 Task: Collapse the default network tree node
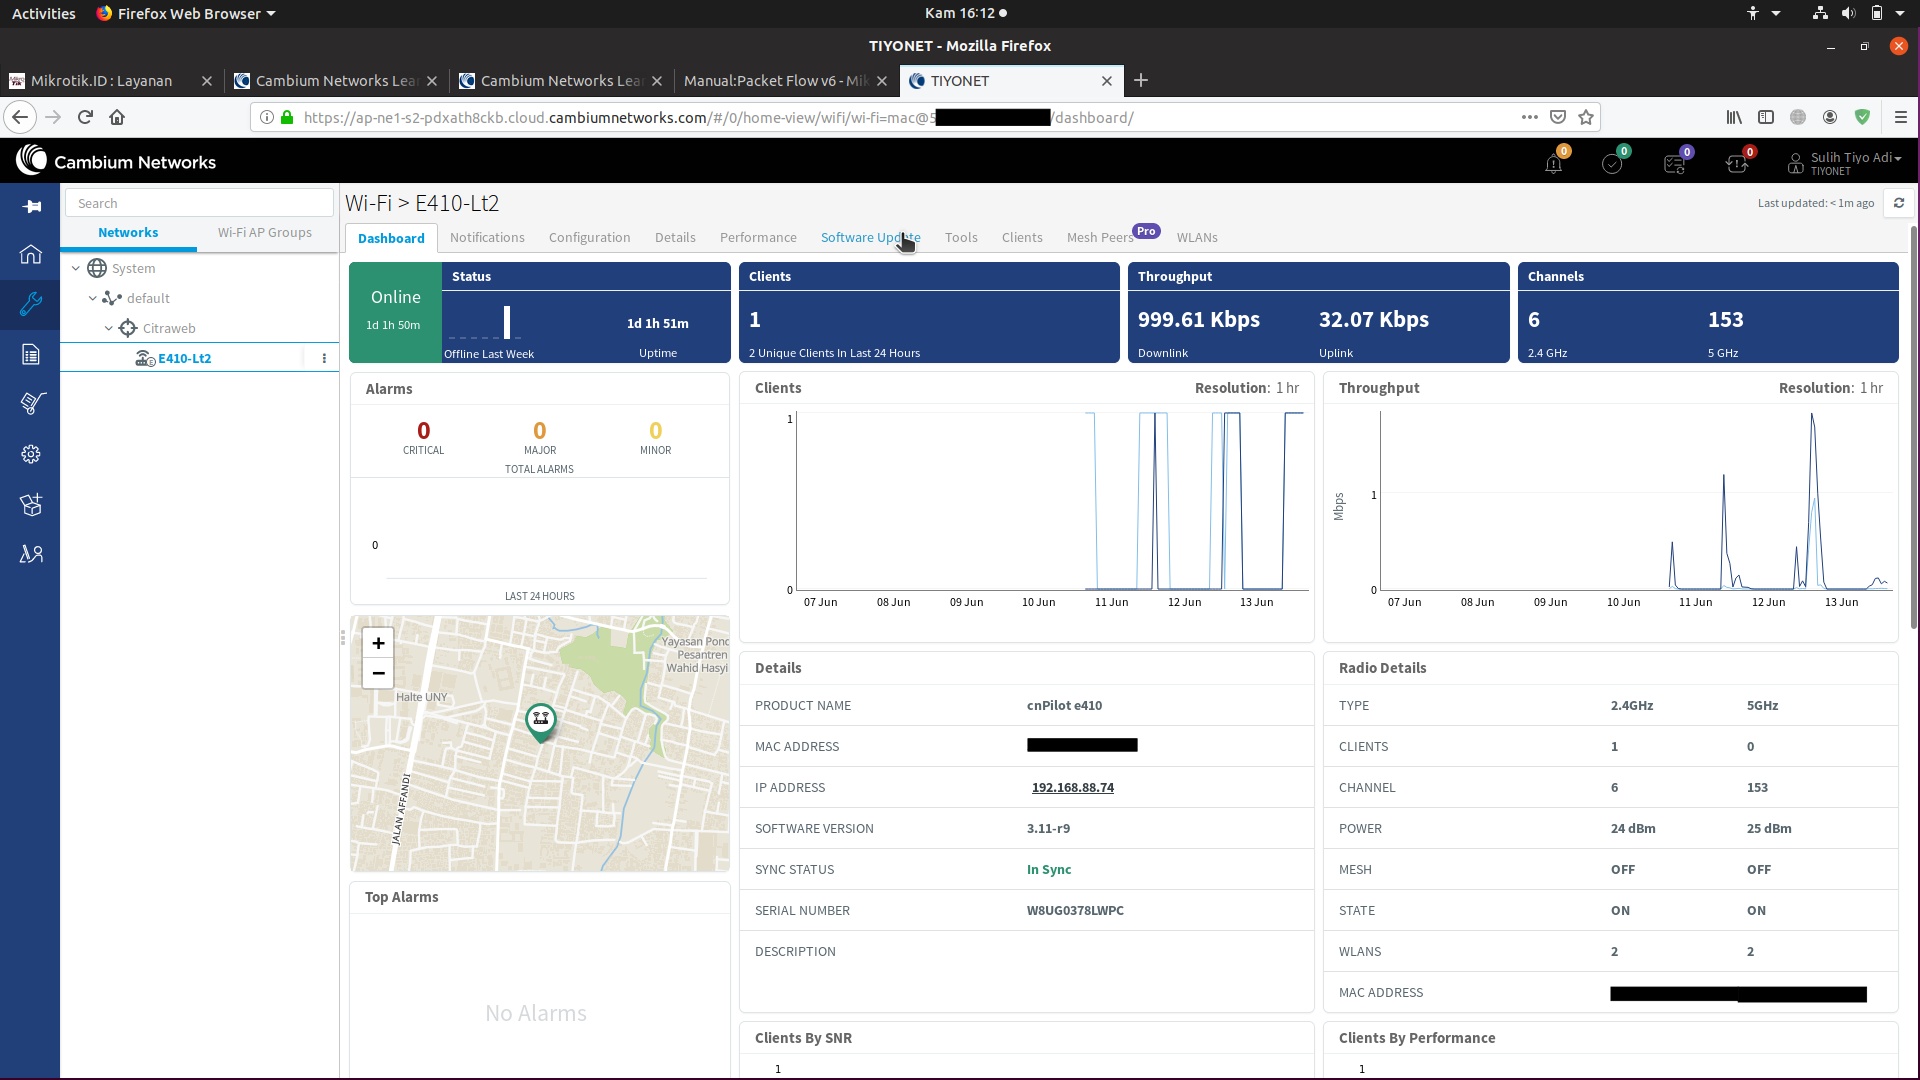(x=93, y=298)
